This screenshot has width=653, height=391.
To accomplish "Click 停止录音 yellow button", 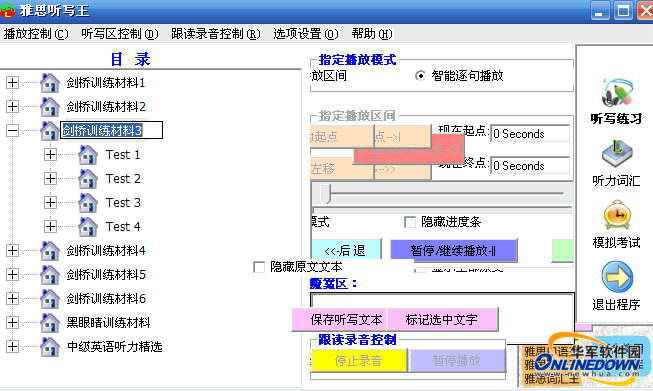I will [x=359, y=361].
